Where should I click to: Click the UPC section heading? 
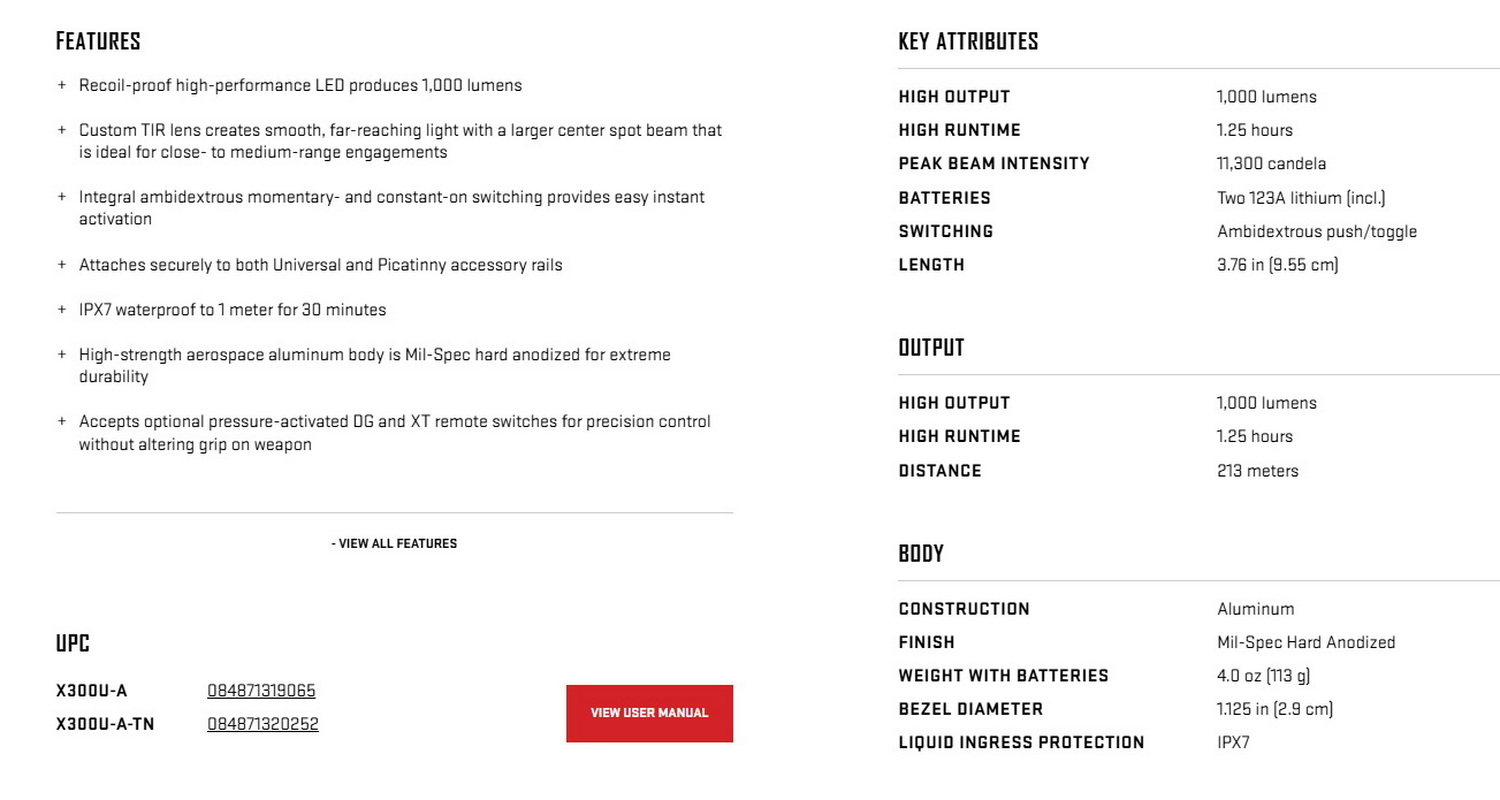(73, 645)
